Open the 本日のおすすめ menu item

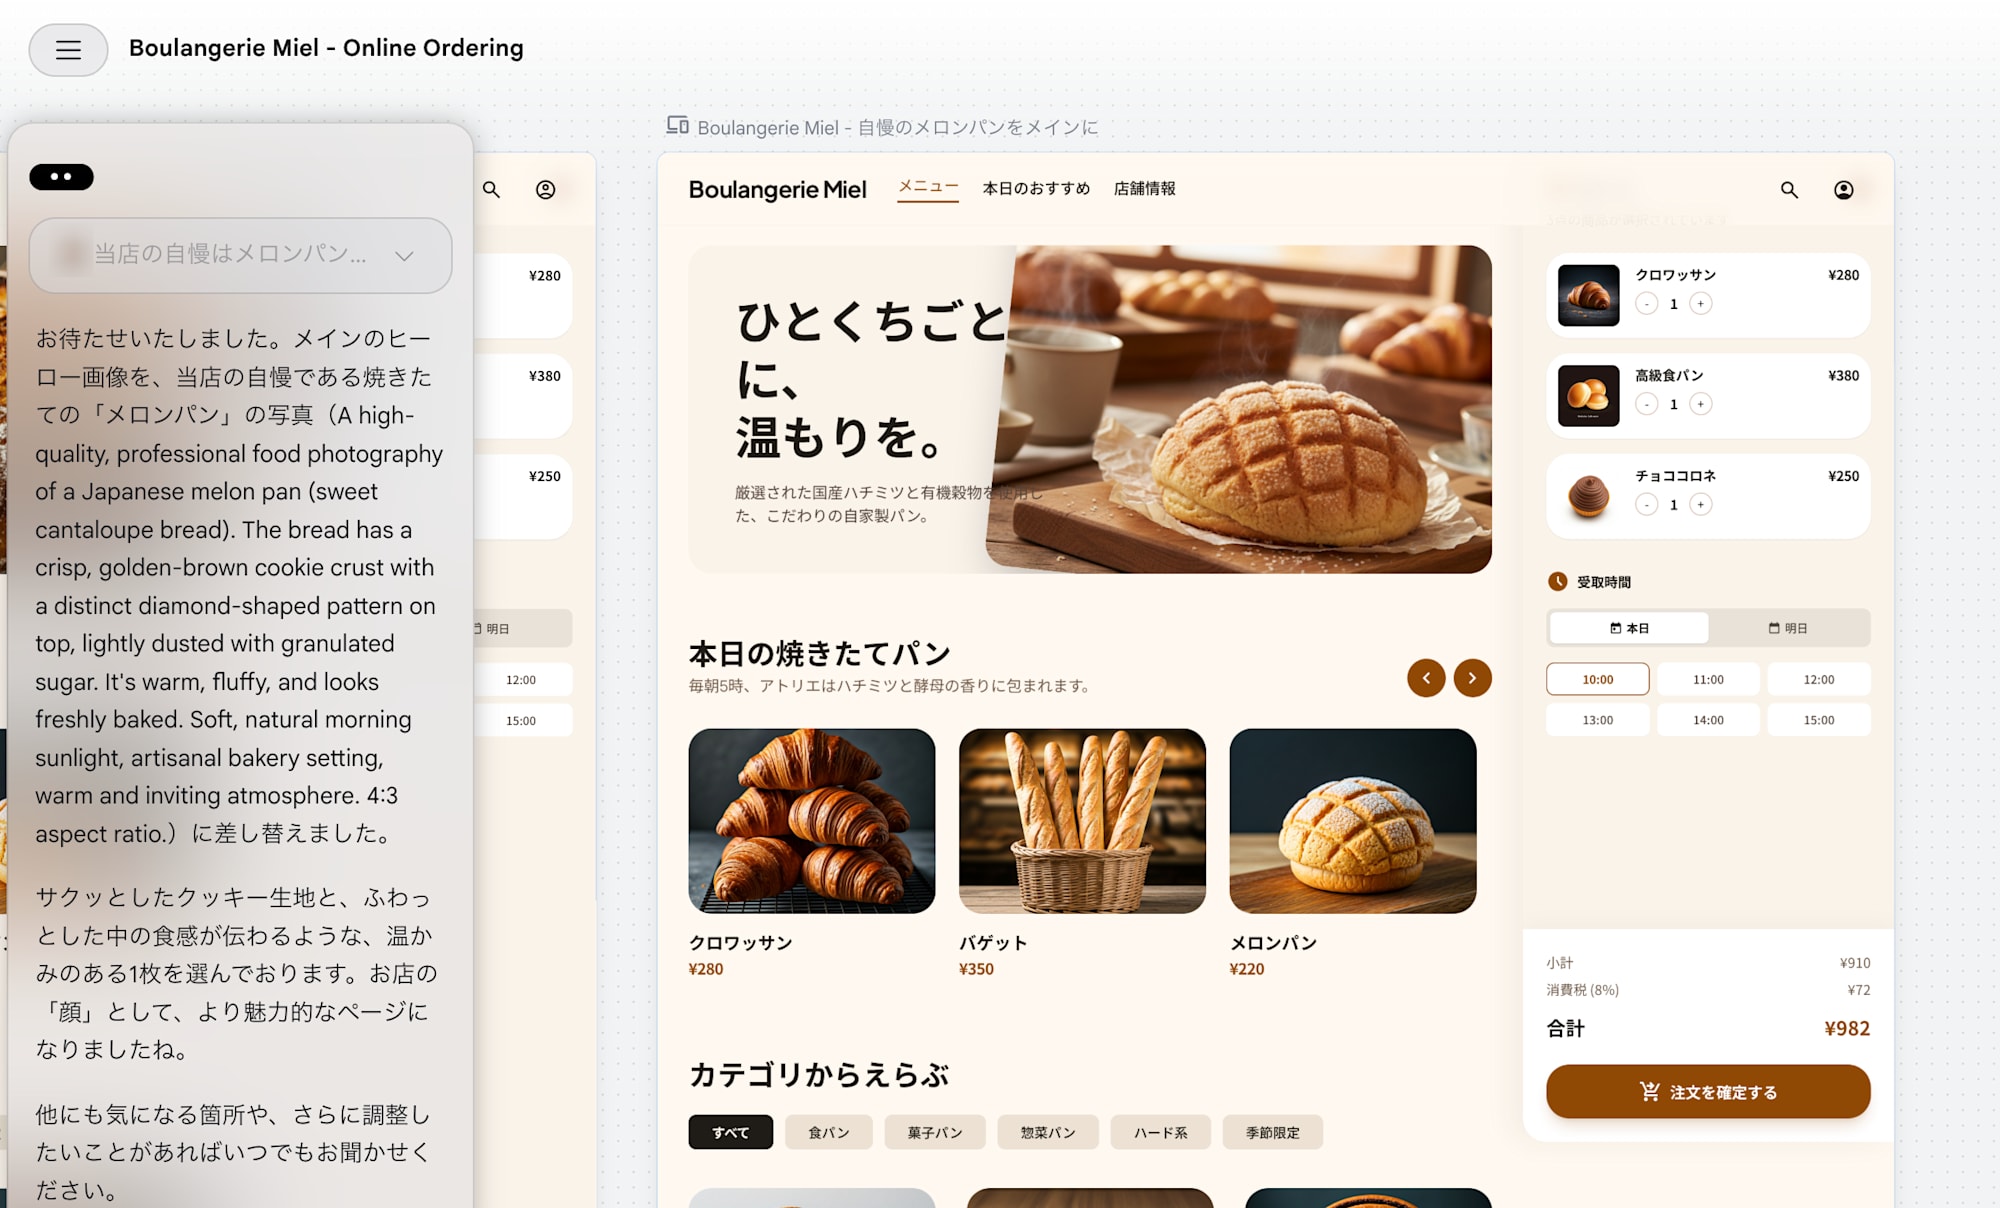[1036, 188]
